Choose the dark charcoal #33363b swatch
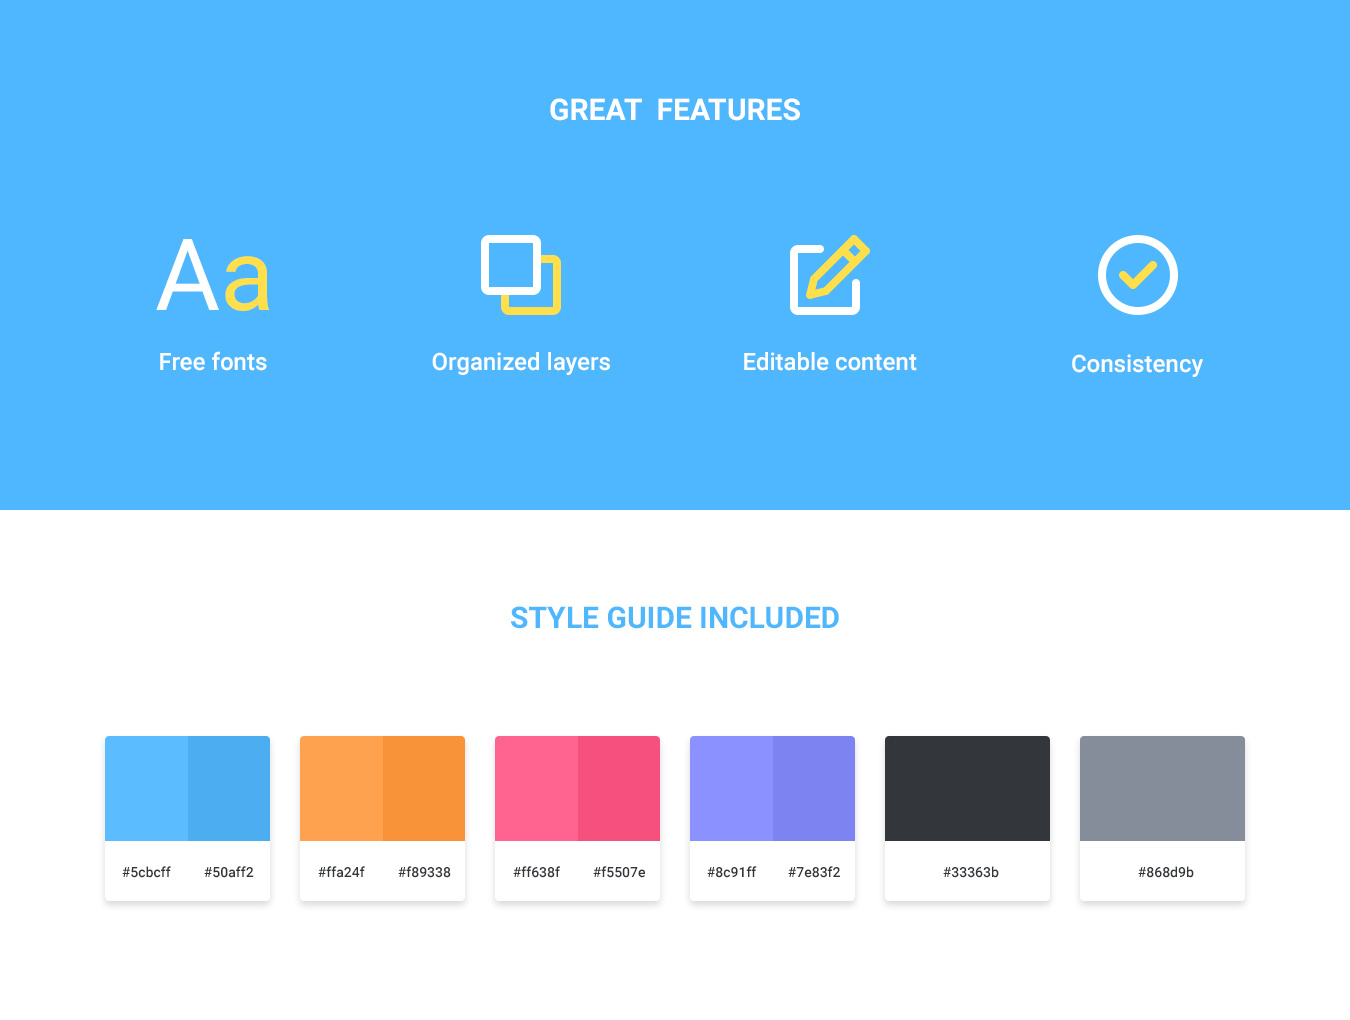Screen dimensions: 1350x1020 pyautogui.click(x=967, y=788)
